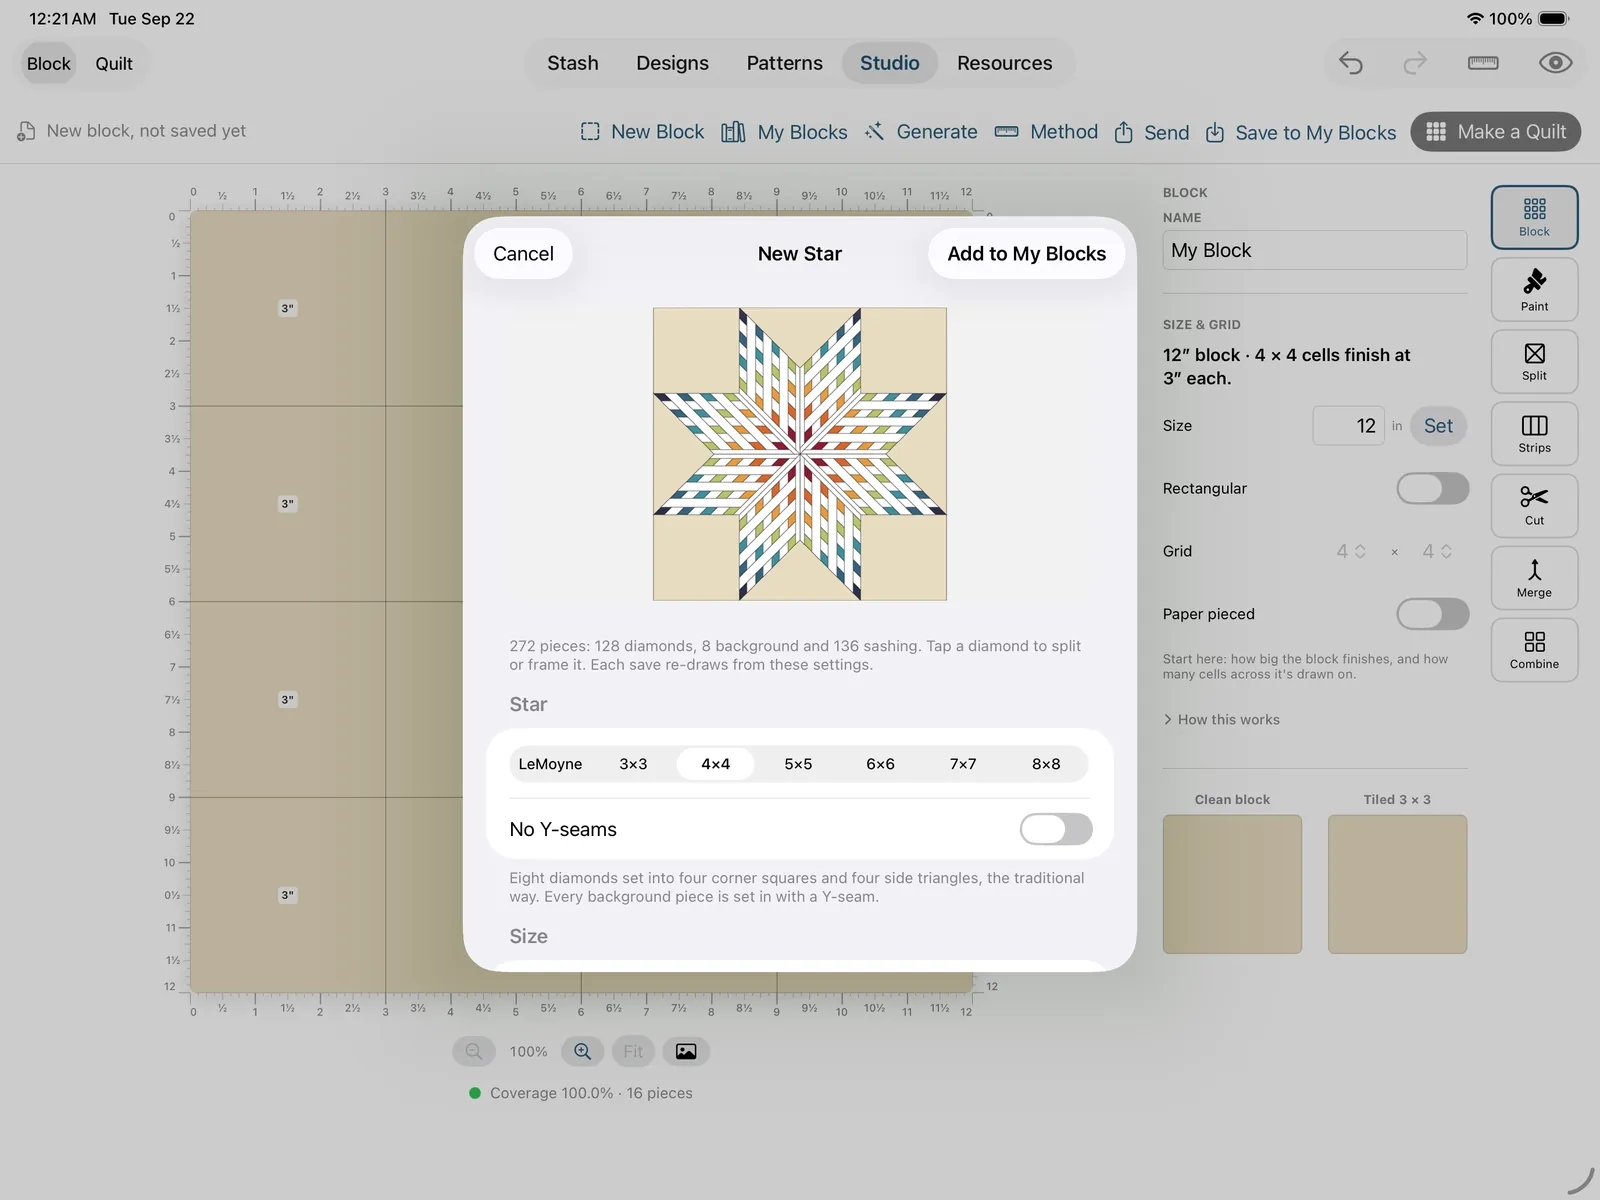Open the Method option
1600x1200 pixels.
point(1046,132)
